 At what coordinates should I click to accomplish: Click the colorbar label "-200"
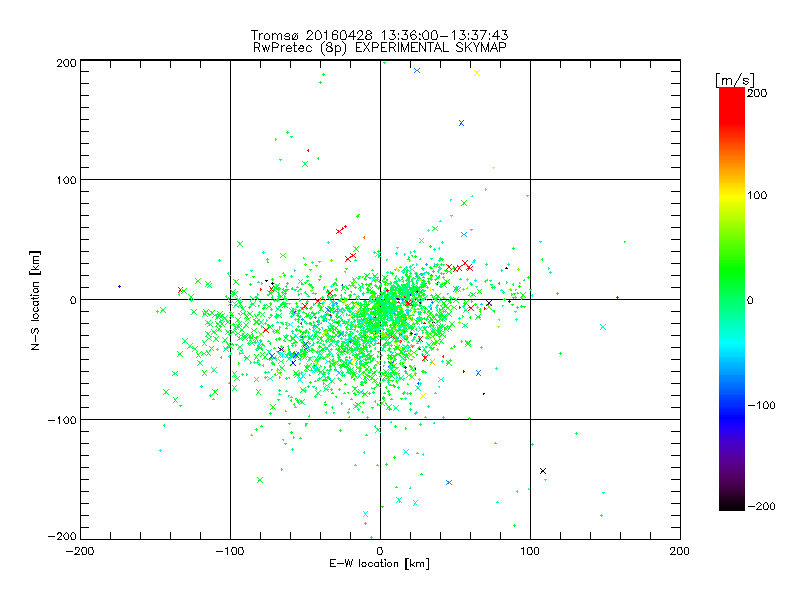(x=761, y=506)
